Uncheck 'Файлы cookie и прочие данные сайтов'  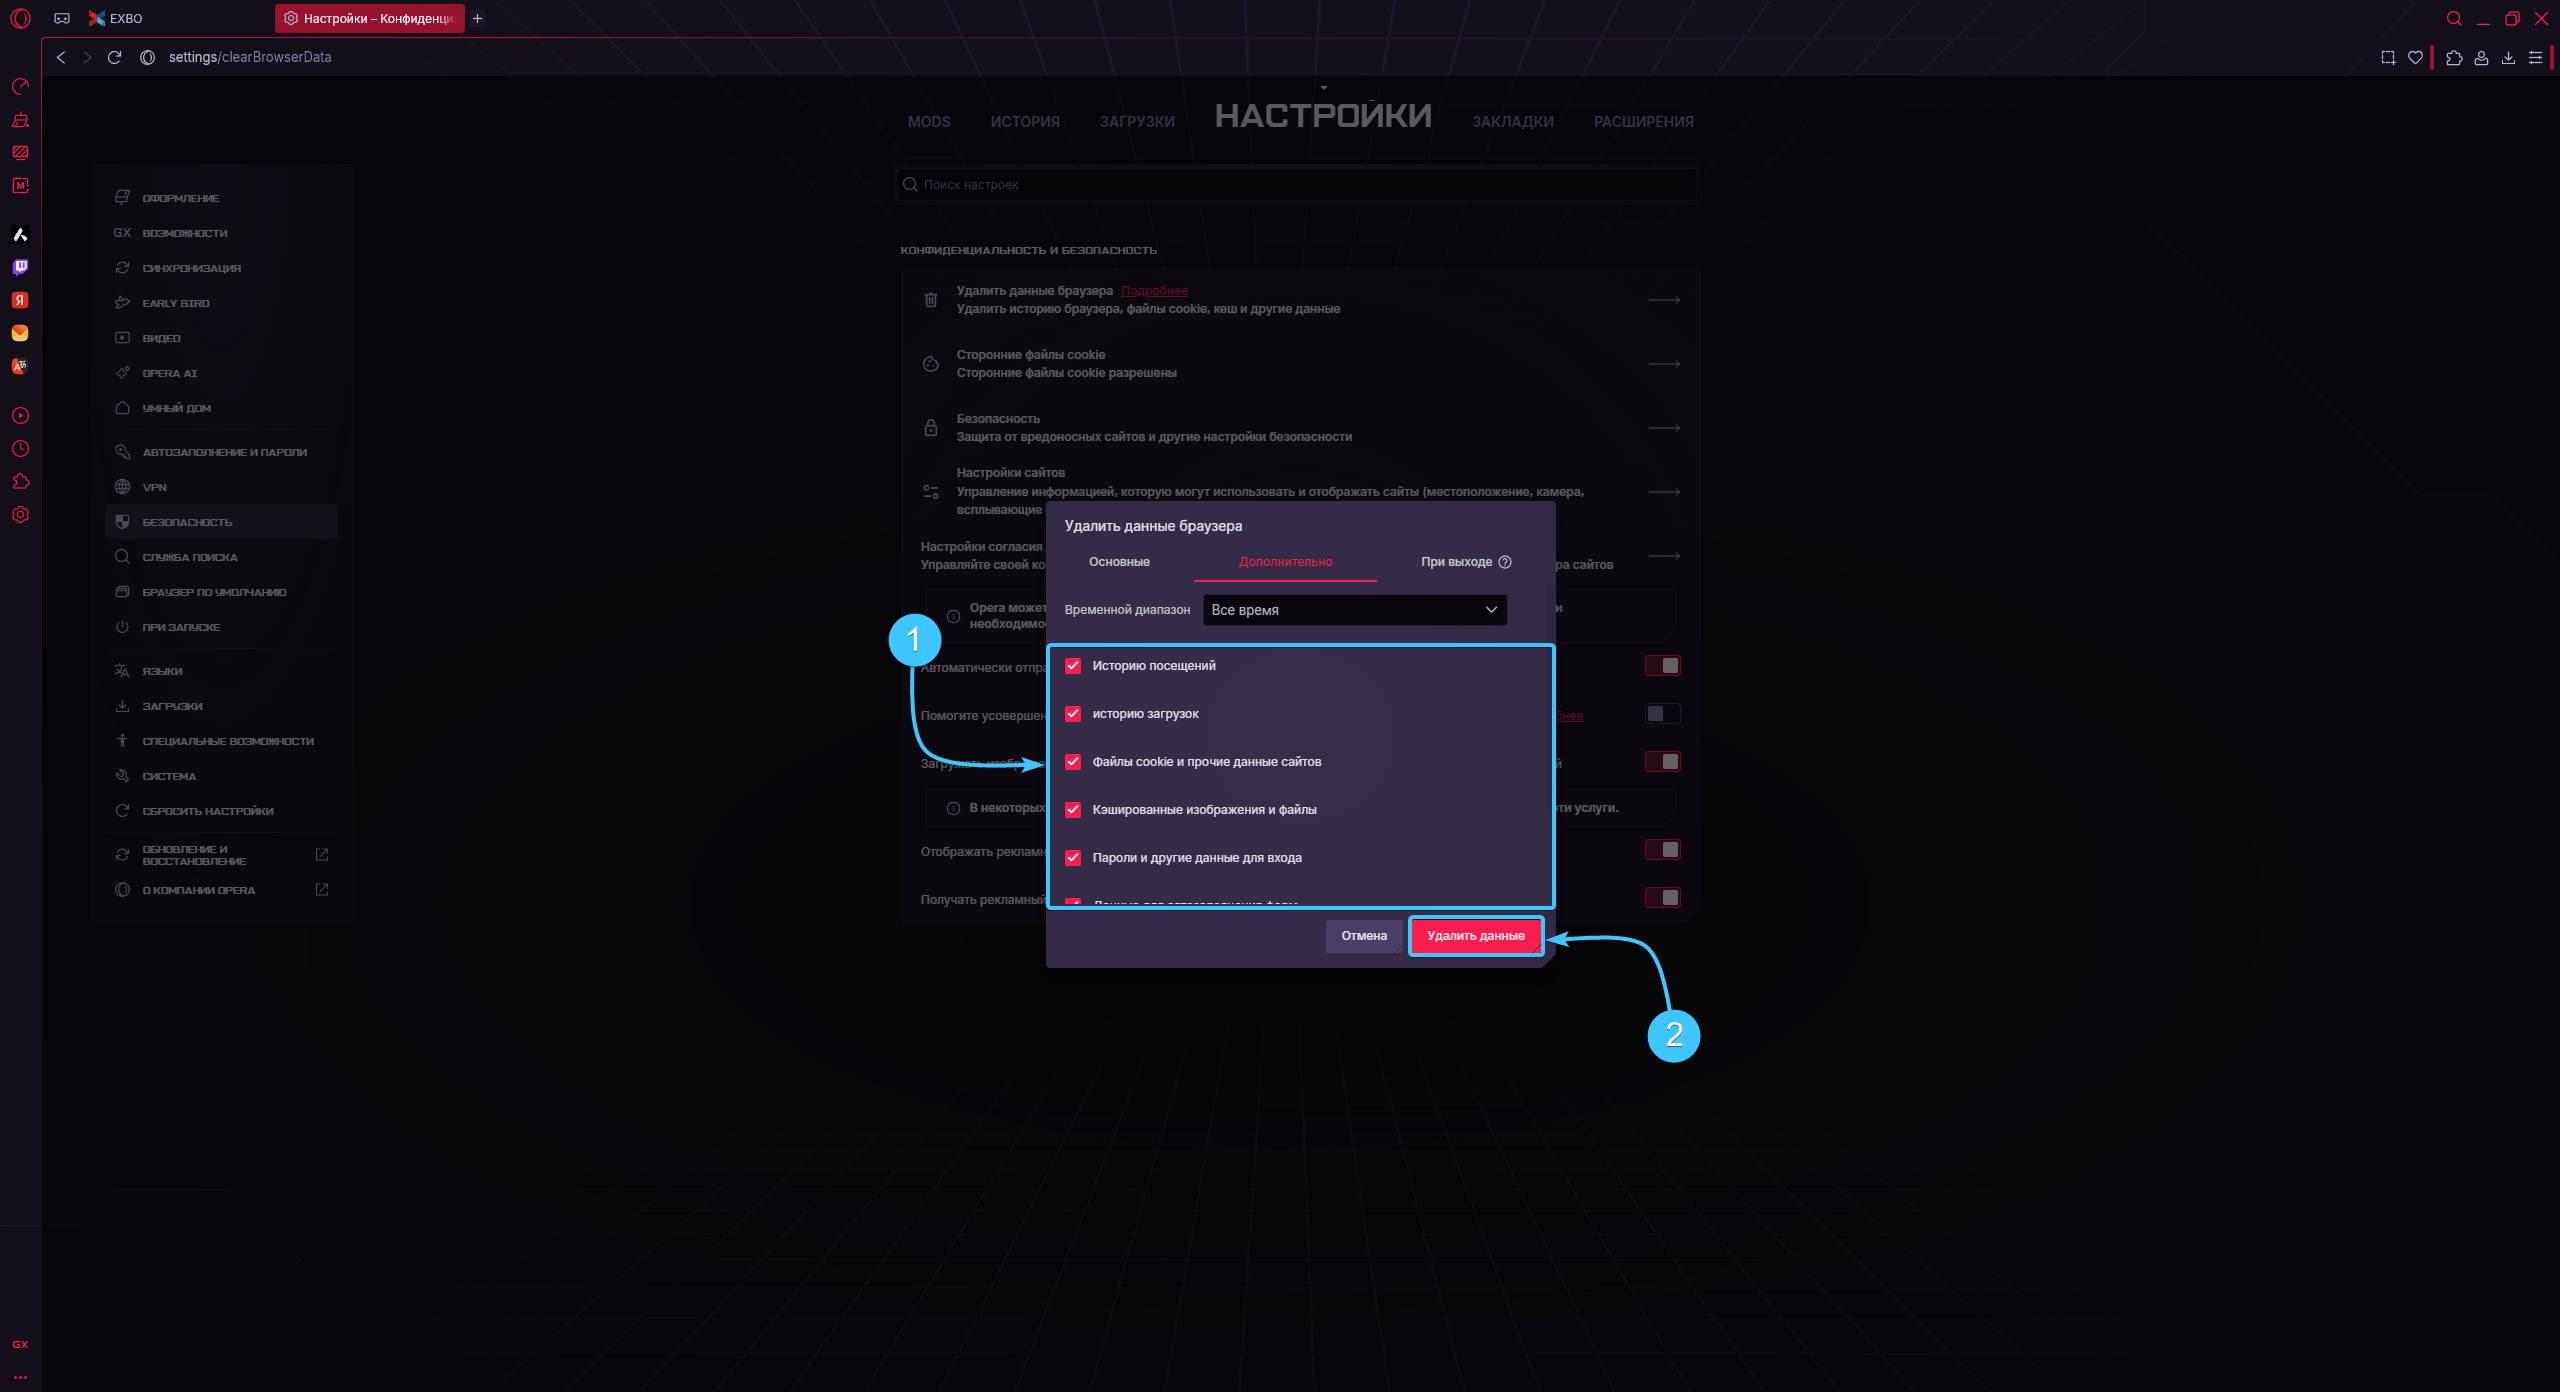(1073, 762)
